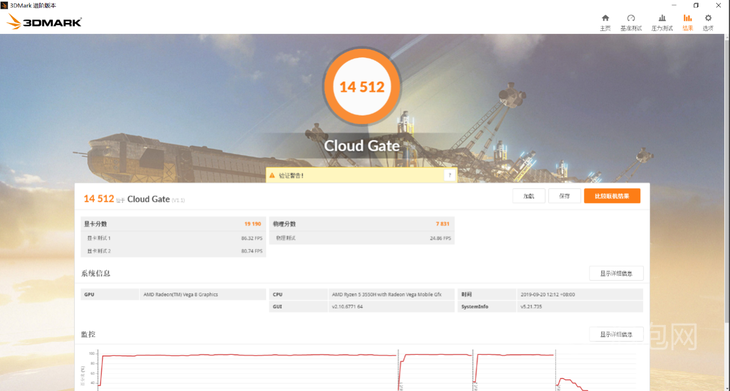Click the 显卡测试 2 row 80.74 FPS
This screenshot has height=391, width=730.
click(173, 251)
